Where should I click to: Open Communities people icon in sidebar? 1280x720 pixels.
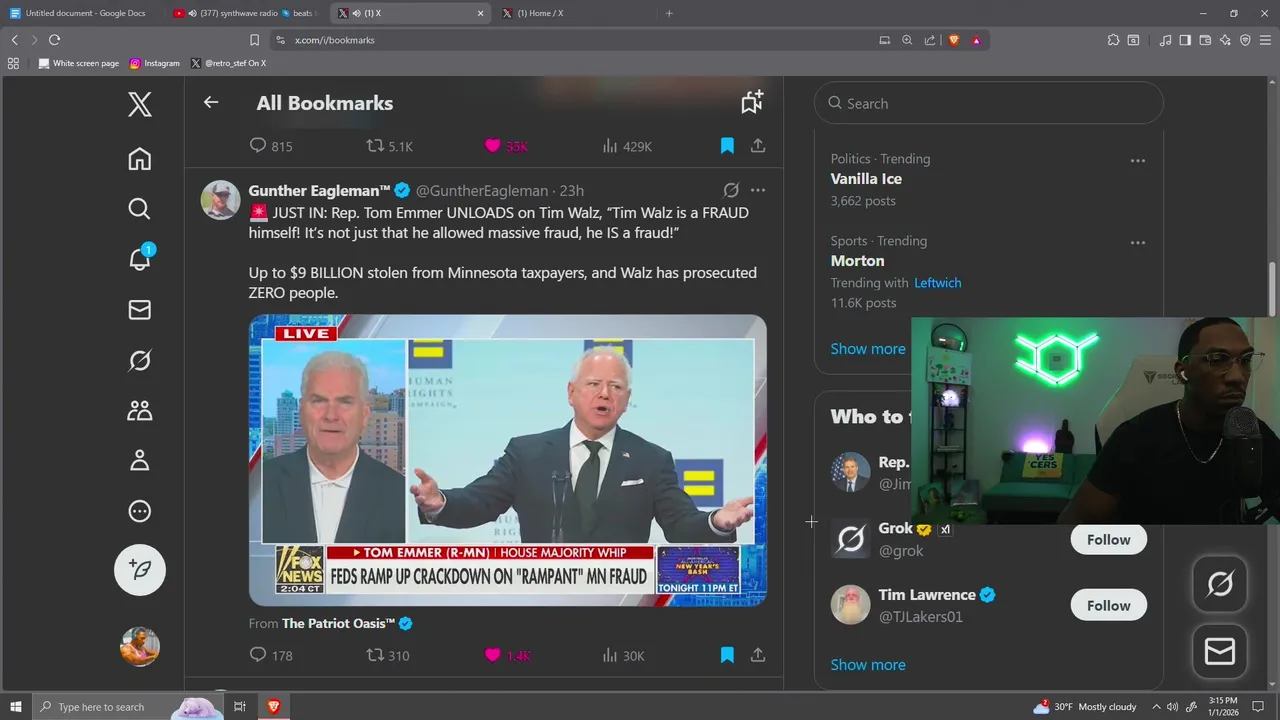click(140, 410)
